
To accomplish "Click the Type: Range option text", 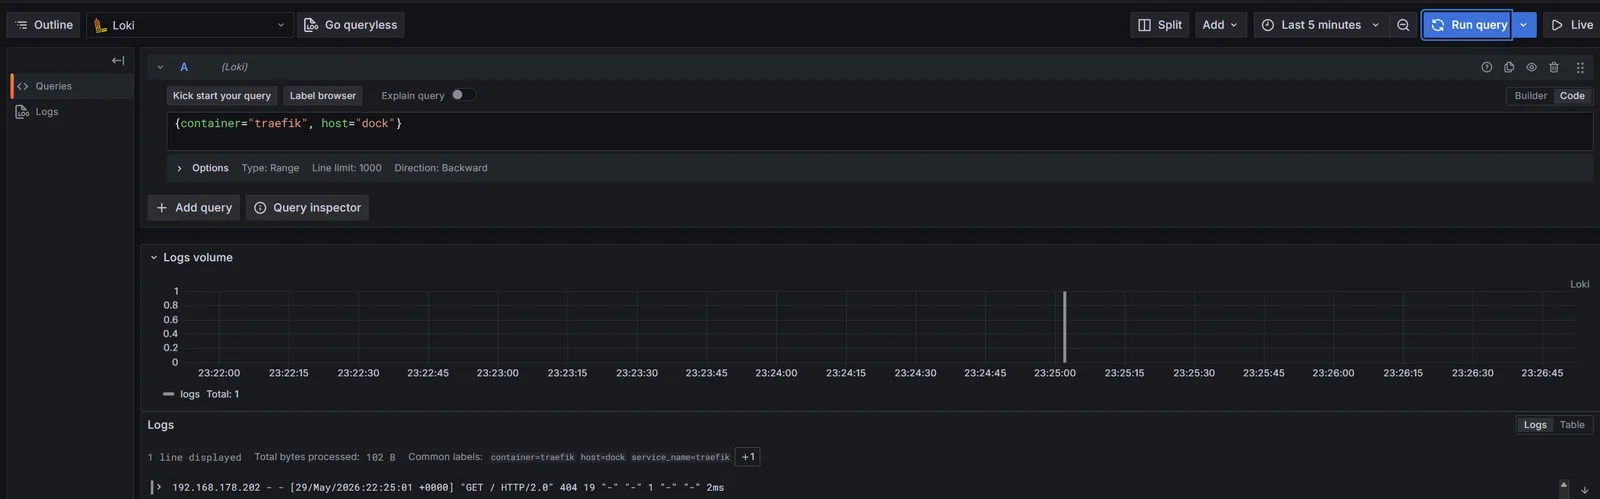I will 270,168.
